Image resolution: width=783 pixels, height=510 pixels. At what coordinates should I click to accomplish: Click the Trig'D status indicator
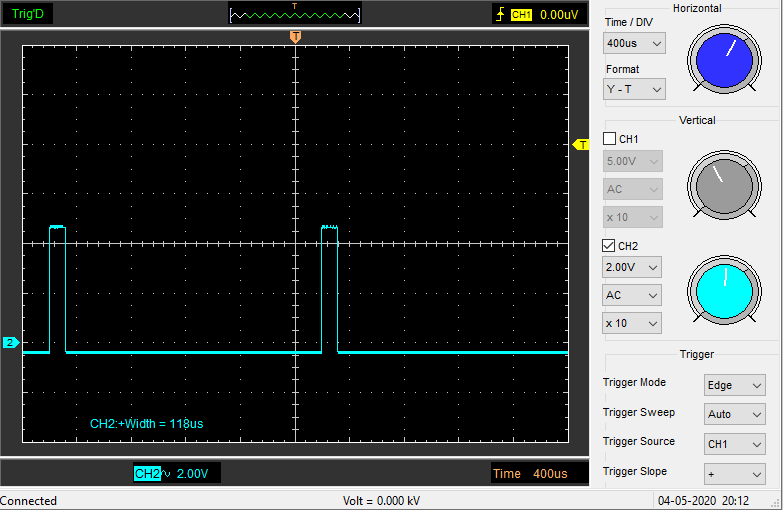(27, 14)
